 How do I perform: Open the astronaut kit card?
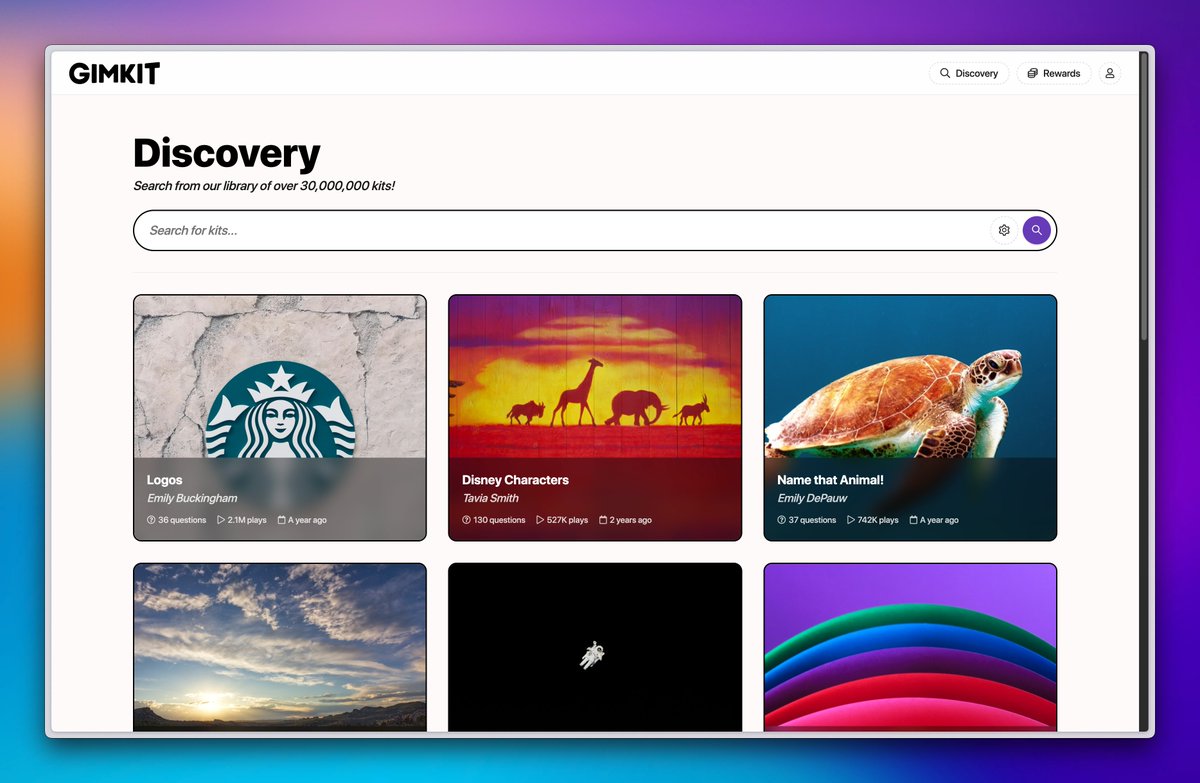pyautogui.click(x=595, y=647)
